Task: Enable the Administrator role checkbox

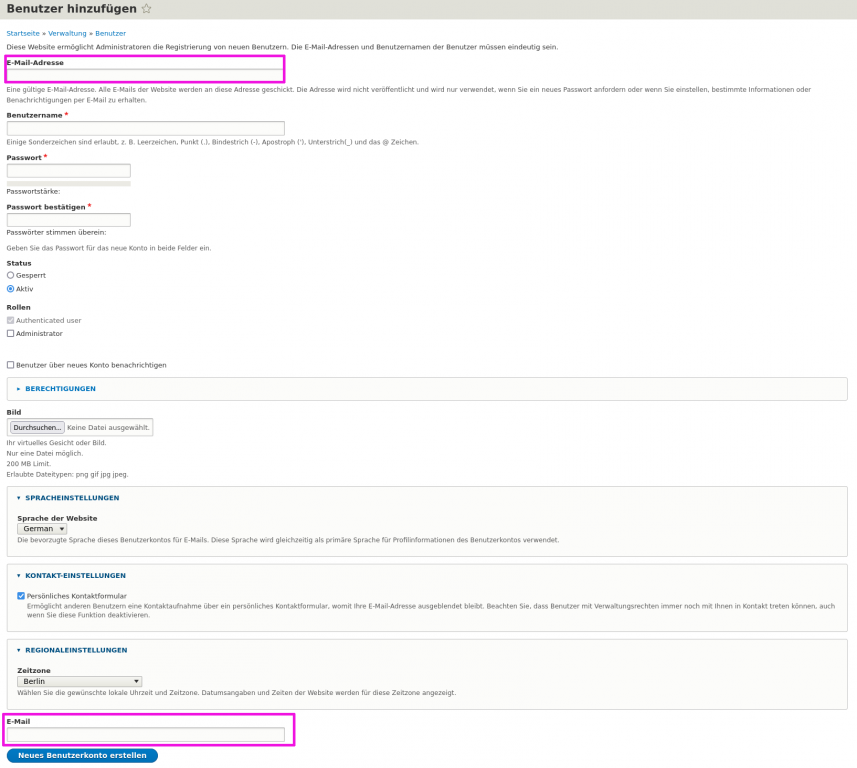Action: click(x=11, y=333)
